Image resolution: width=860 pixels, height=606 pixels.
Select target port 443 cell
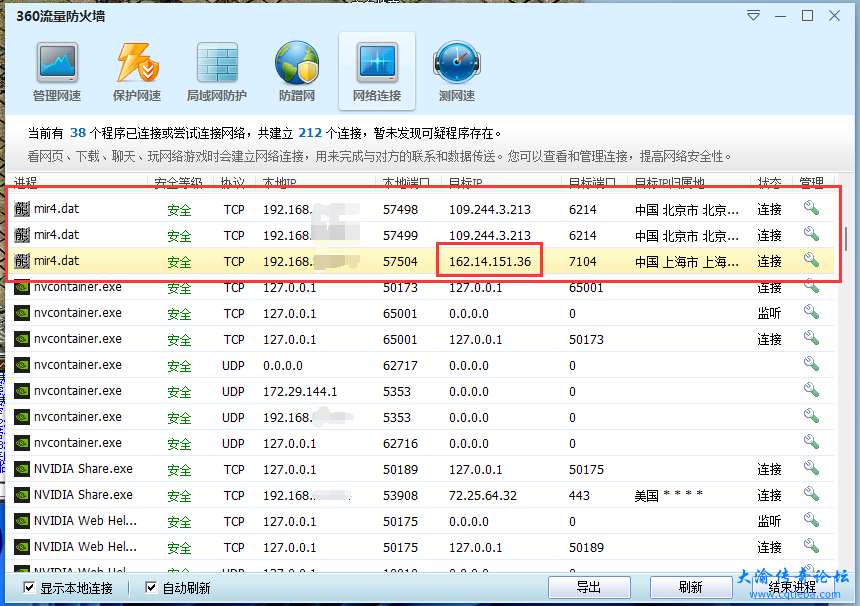pyautogui.click(x=579, y=496)
